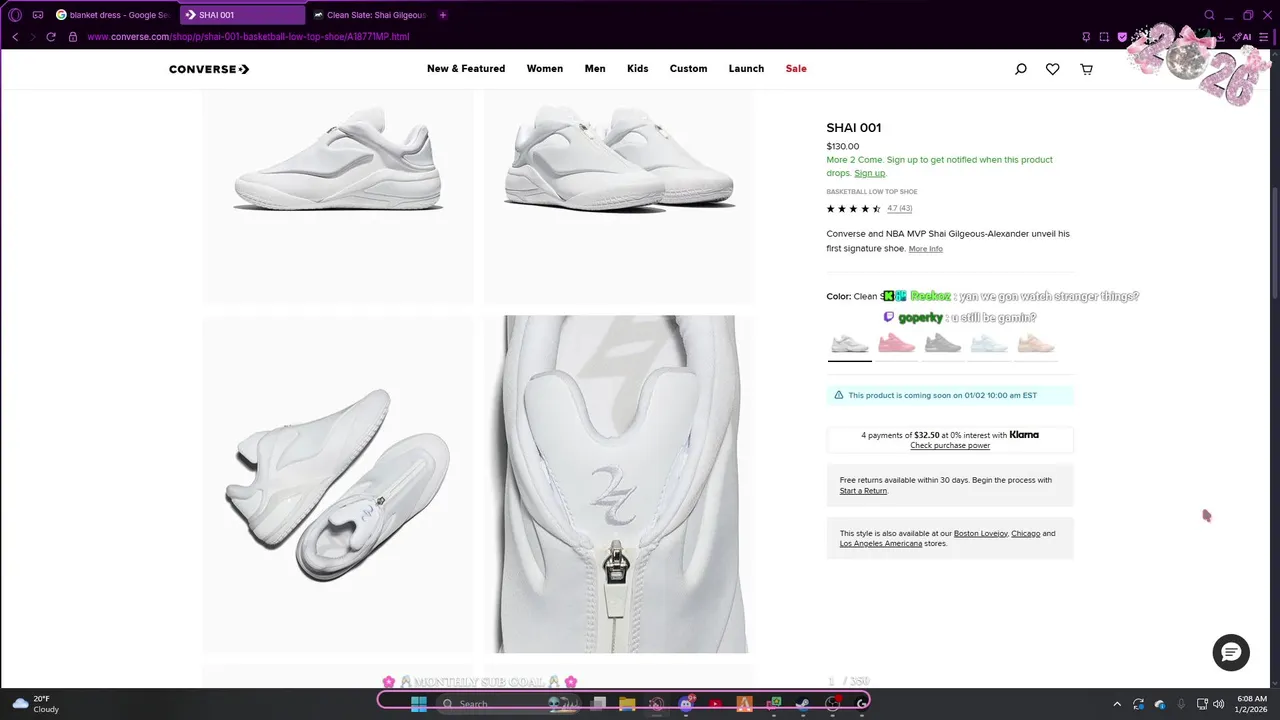Open the 4.7 (43) reviews link

coord(899,209)
